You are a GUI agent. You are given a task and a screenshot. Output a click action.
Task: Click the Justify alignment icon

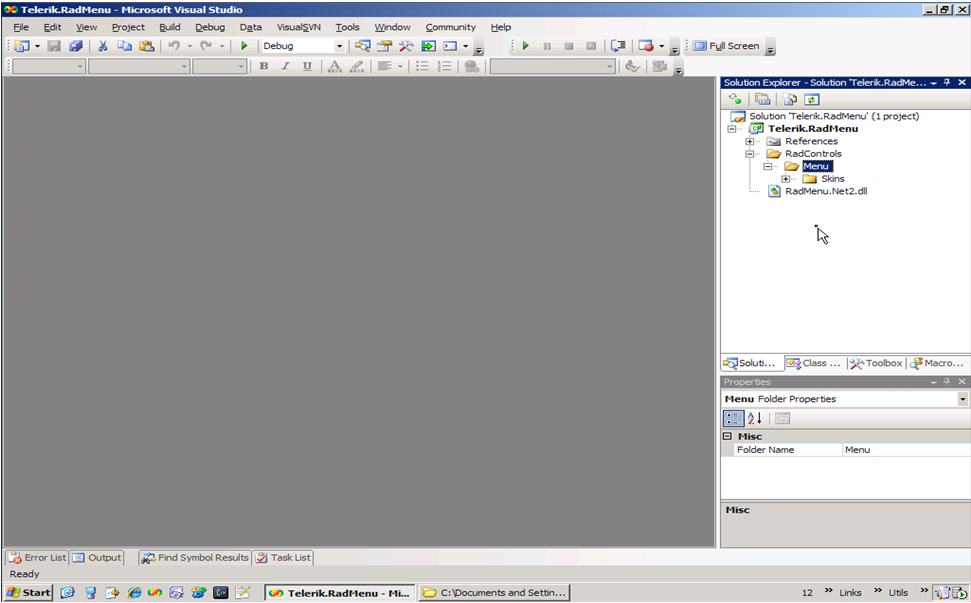[x=385, y=66]
